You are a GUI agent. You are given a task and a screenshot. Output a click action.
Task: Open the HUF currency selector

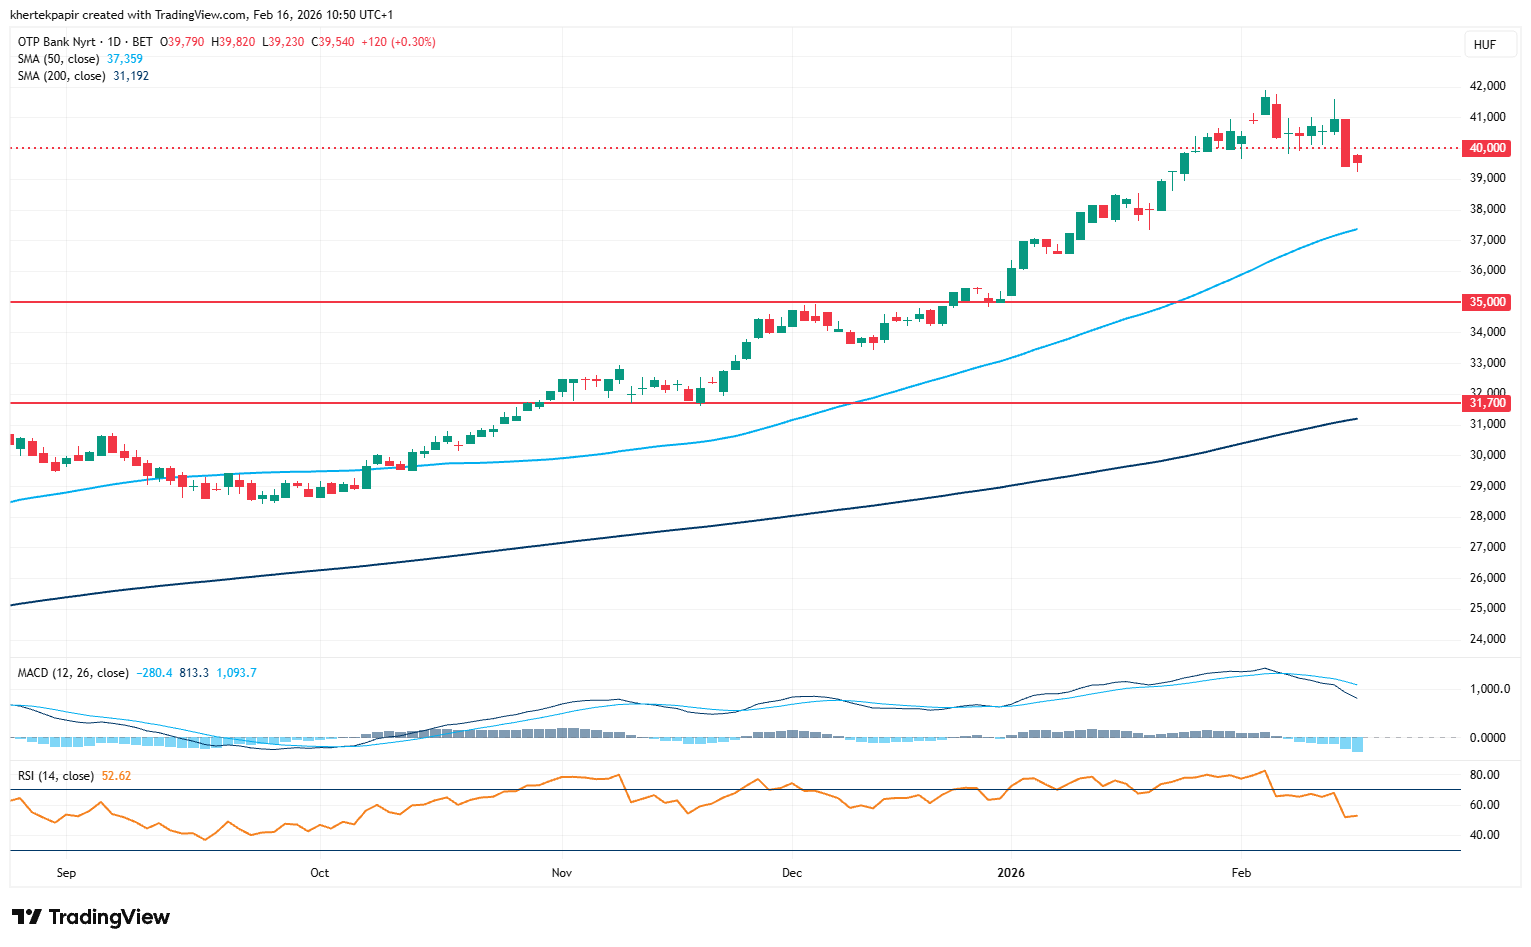click(1485, 44)
